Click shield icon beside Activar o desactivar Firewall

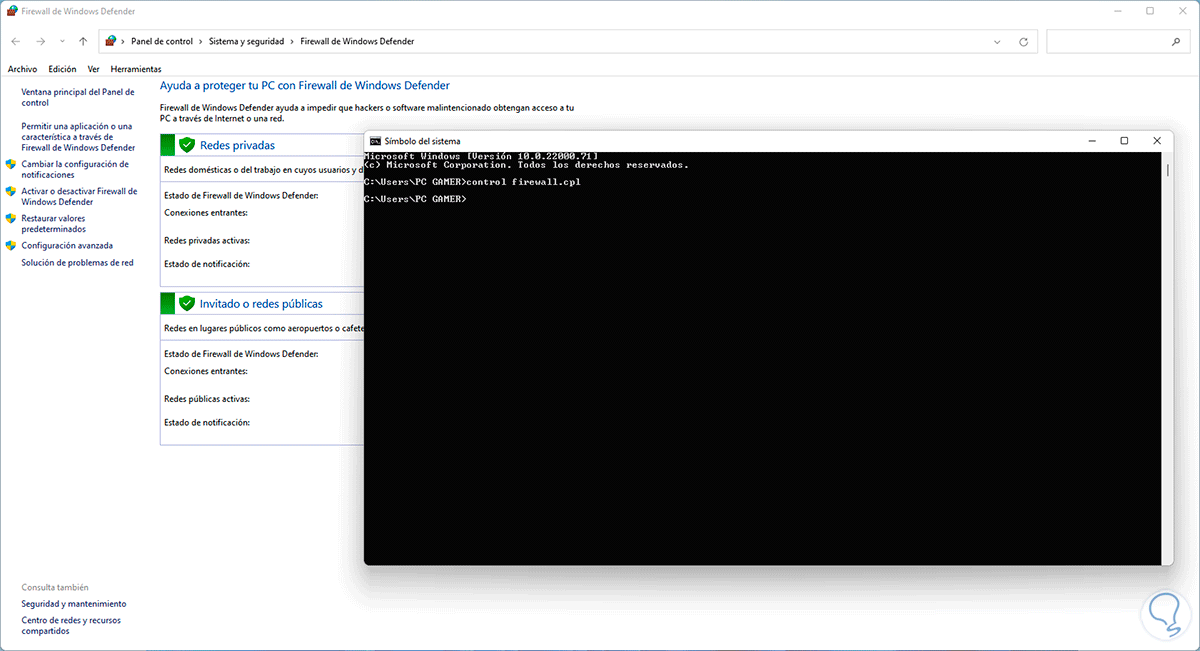pos(11,191)
